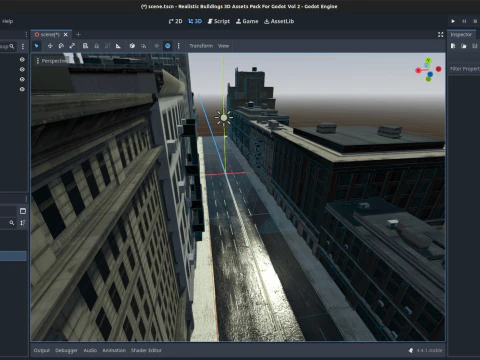Viewport: 480px width, 360px height.
Task: Load resource icon in Inspector
Action: [x=464, y=46]
